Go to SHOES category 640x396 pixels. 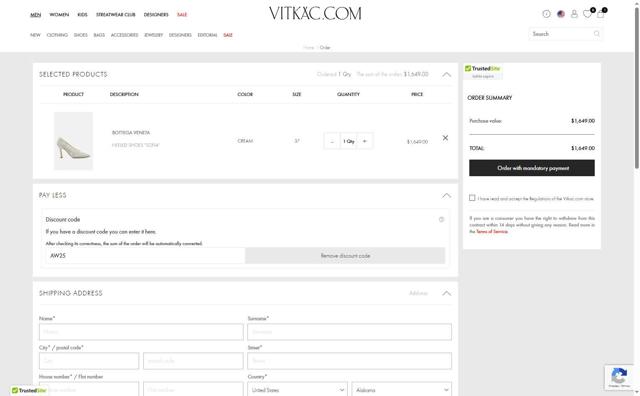pyautogui.click(x=81, y=35)
